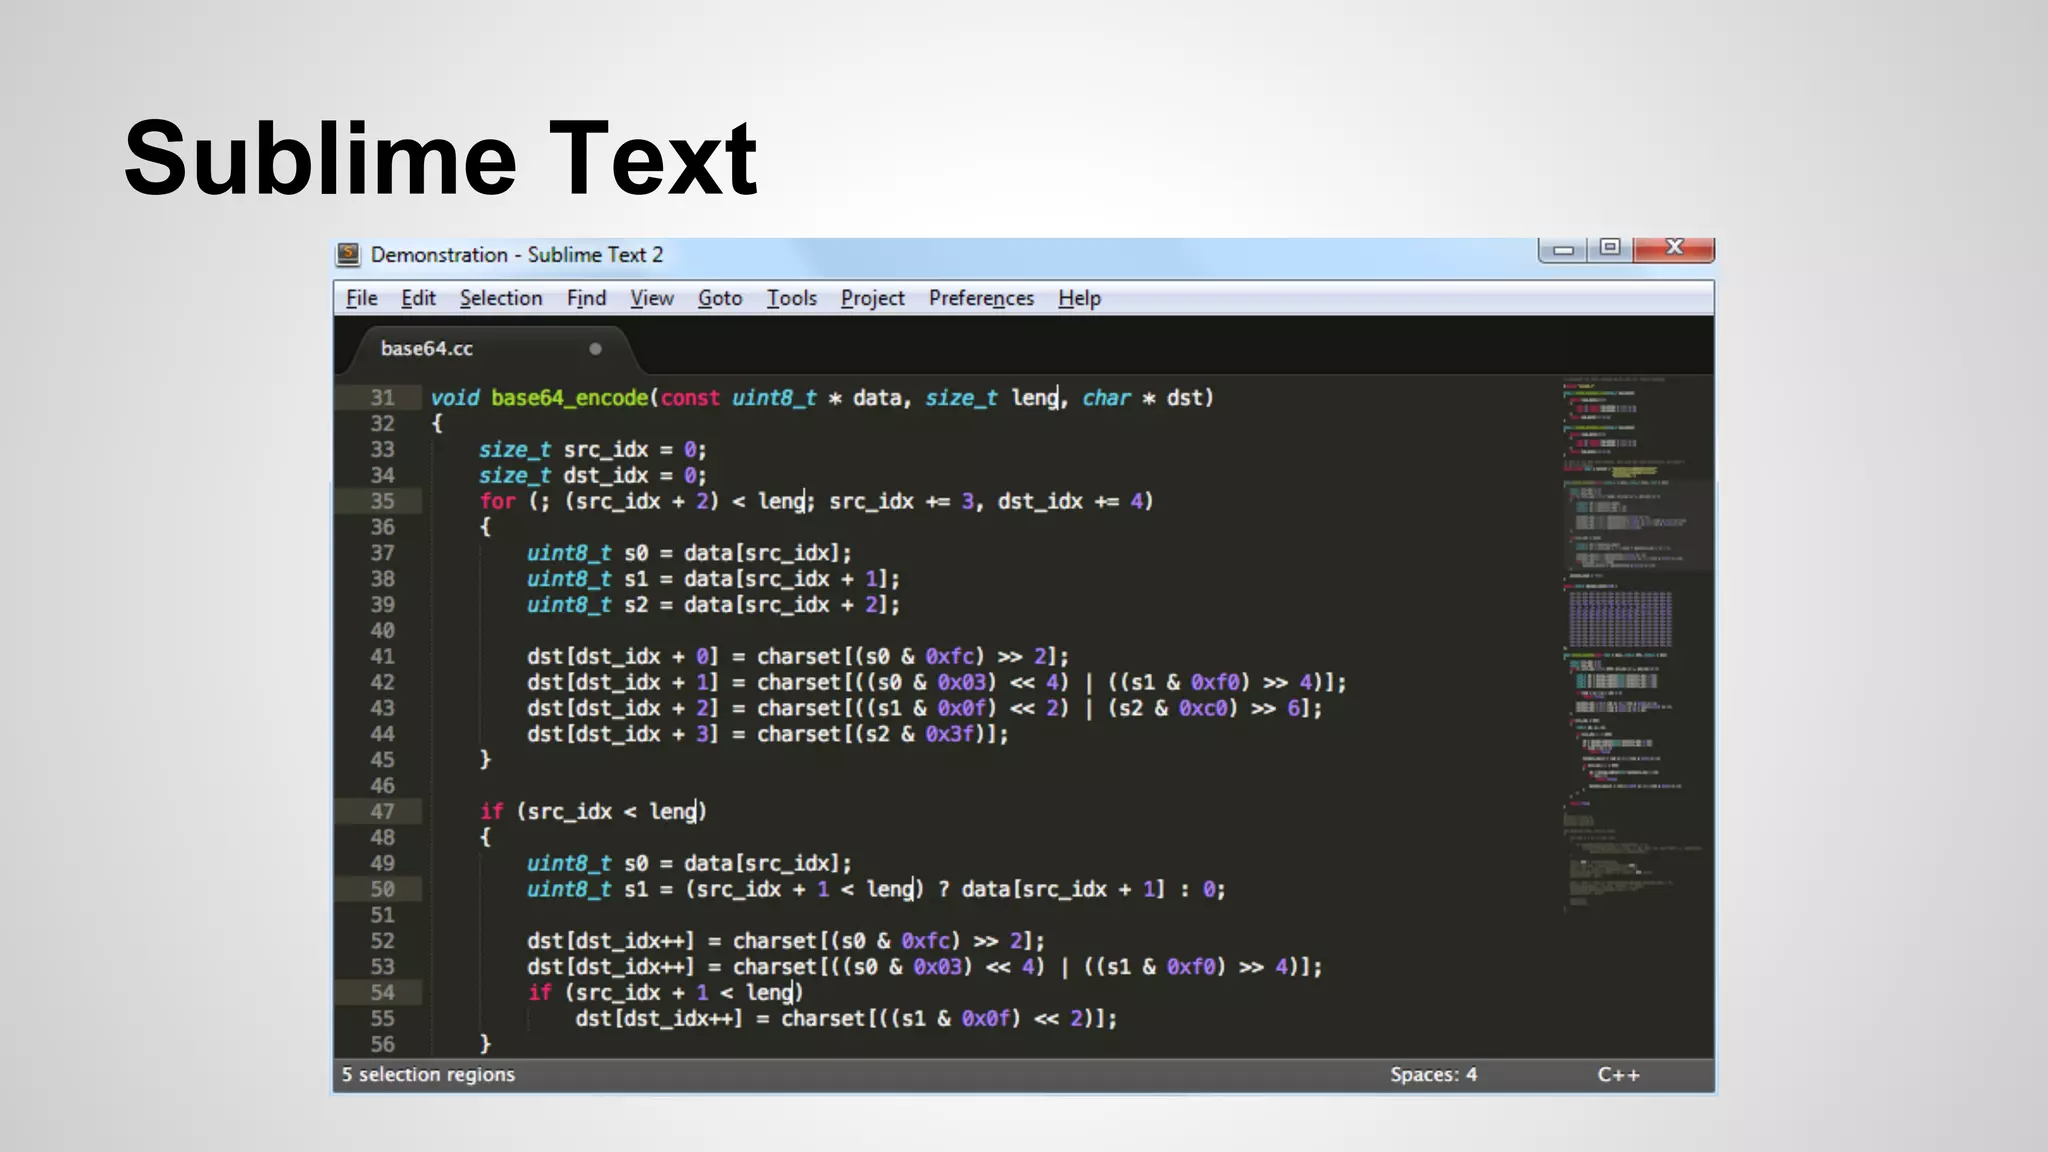2048x1152 pixels.
Task: Click the minimap code overview
Action: pyautogui.click(x=1636, y=644)
